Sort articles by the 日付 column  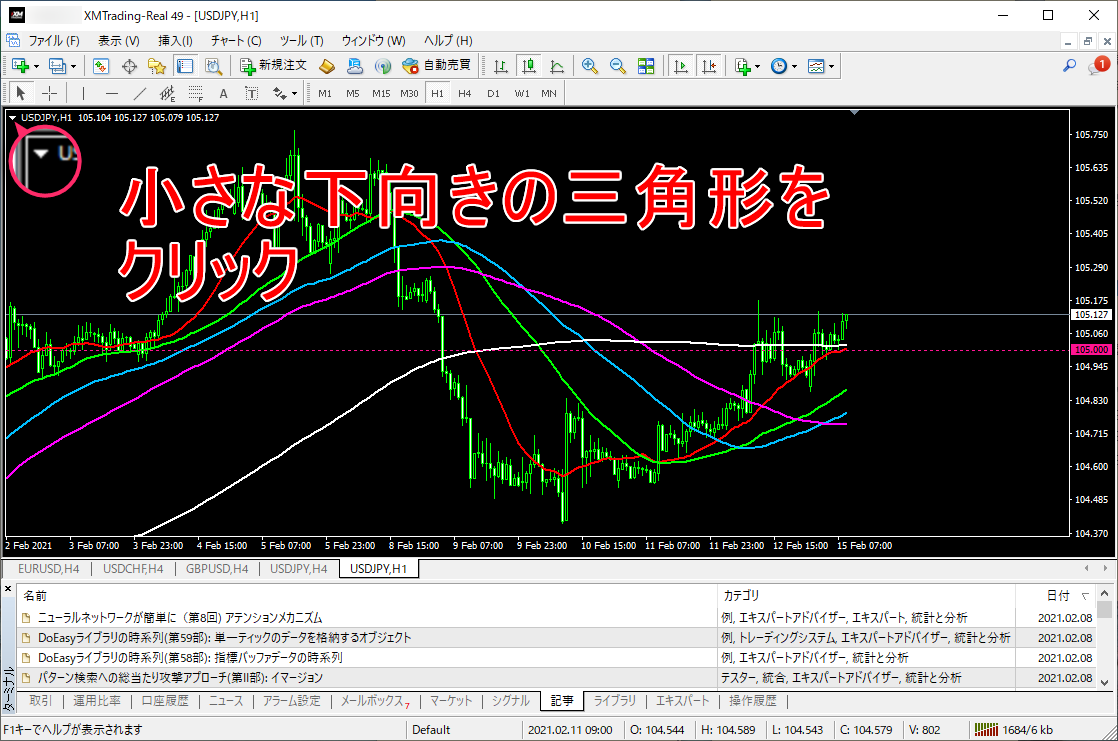(x=1057, y=595)
